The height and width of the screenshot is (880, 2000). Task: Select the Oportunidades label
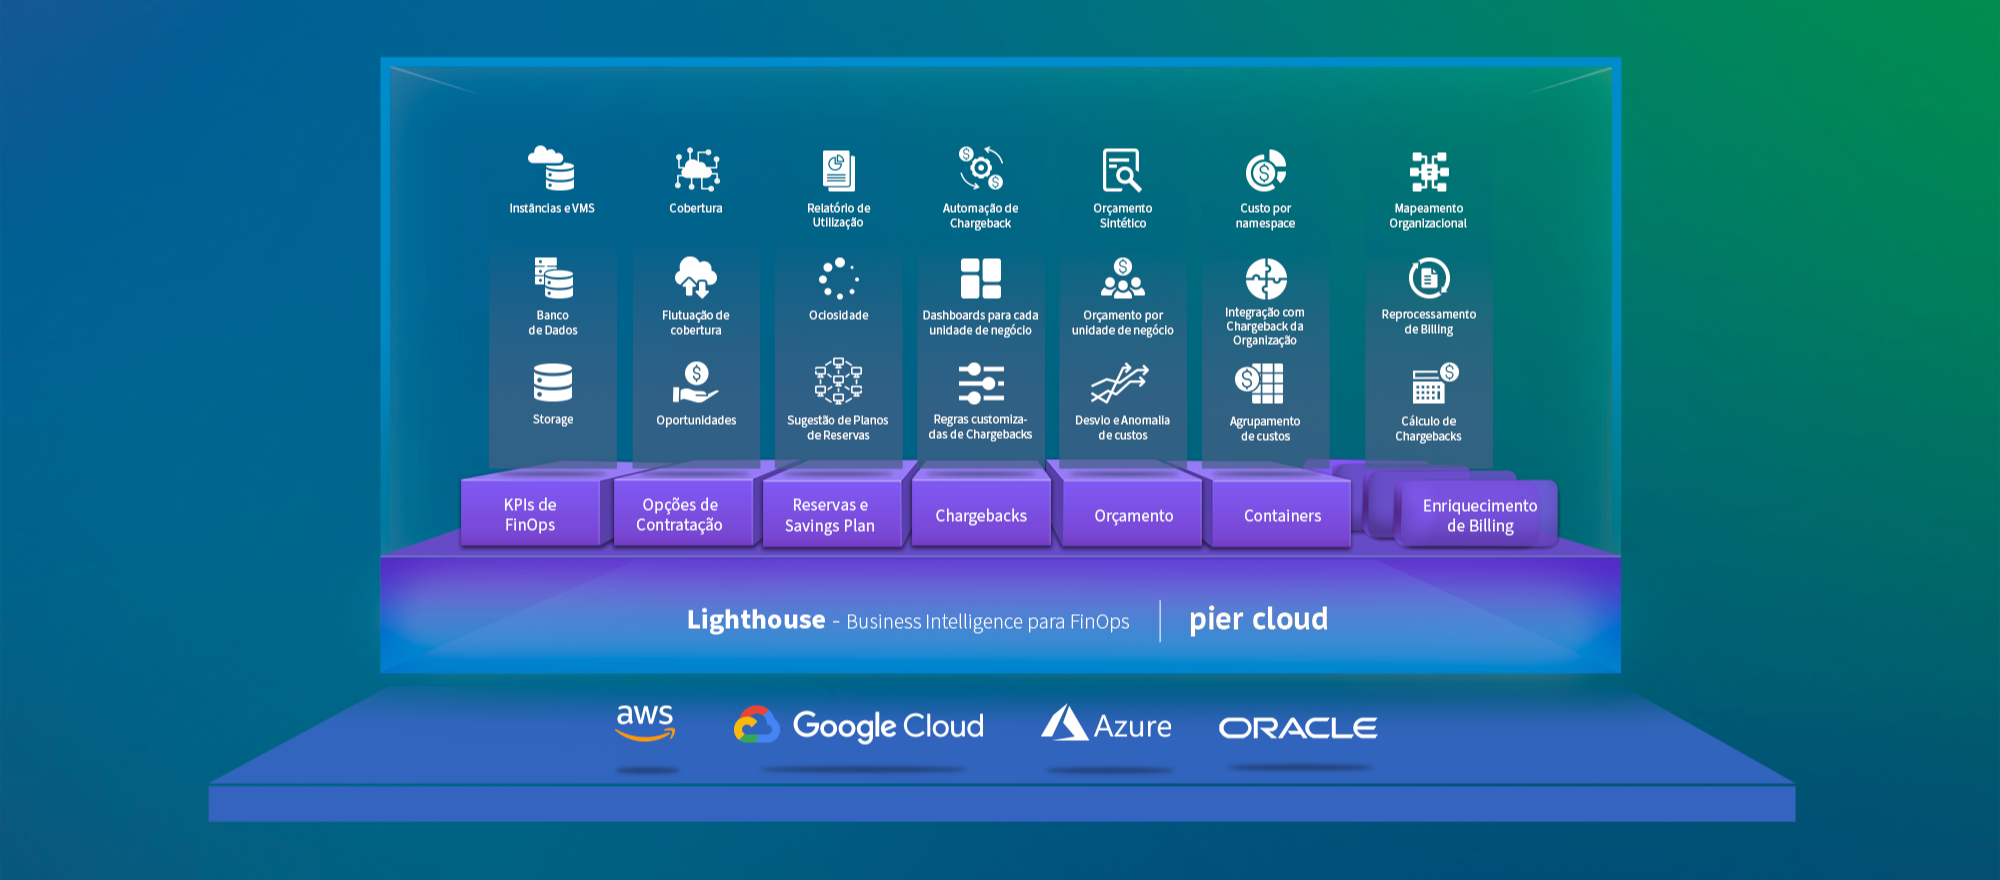click(x=696, y=420)
